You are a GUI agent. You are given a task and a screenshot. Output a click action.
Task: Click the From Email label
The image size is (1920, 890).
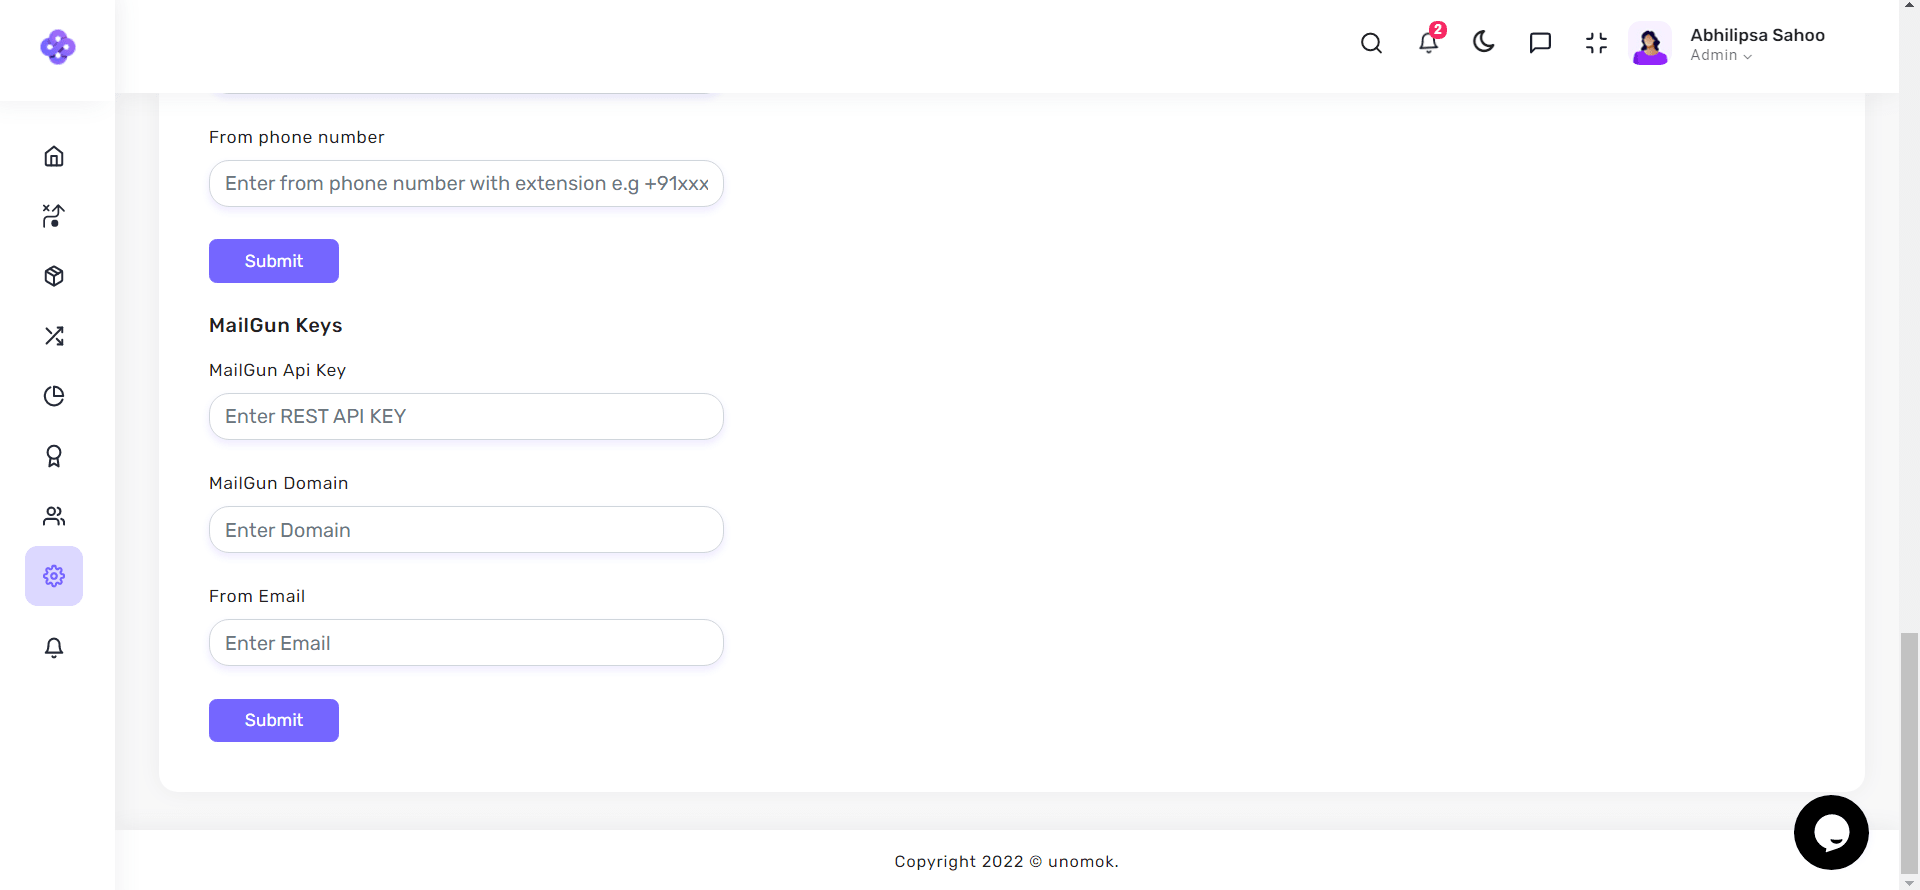257,596
